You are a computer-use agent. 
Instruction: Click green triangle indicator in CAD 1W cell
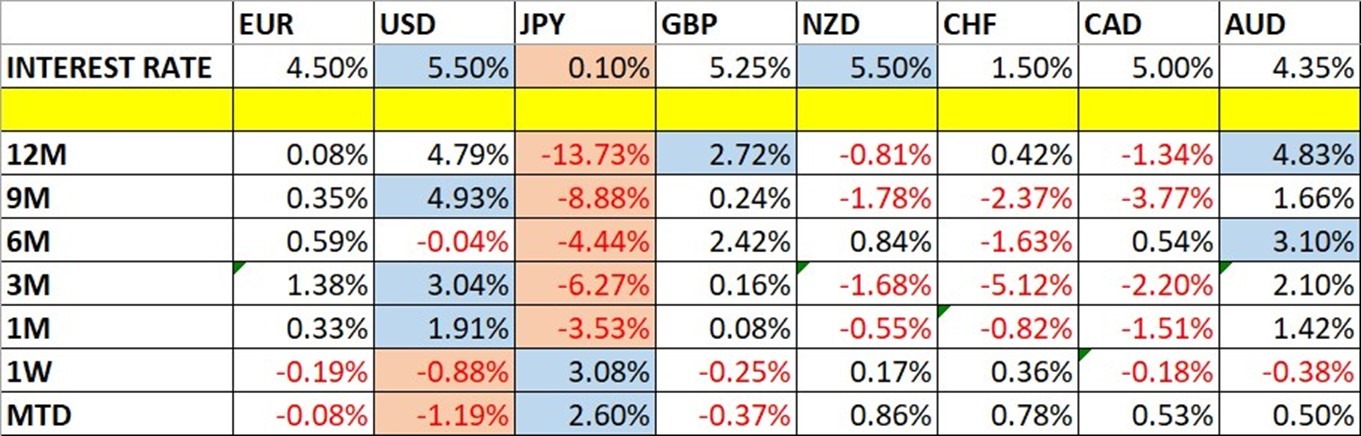pyautogui.click(x=1083, y=352)
